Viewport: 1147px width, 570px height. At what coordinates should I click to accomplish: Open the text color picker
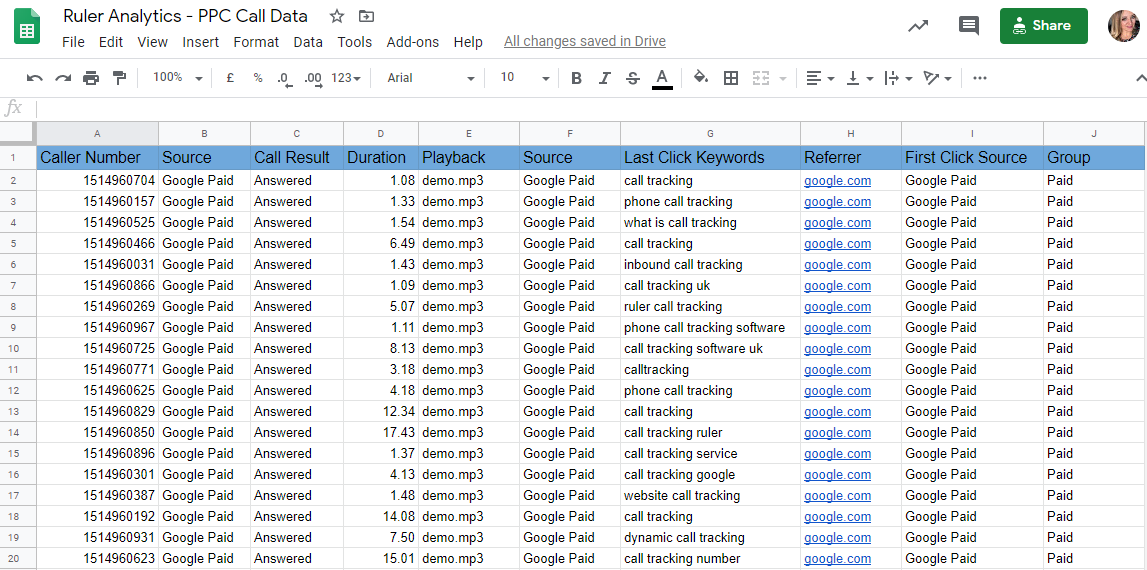(662, 78)
